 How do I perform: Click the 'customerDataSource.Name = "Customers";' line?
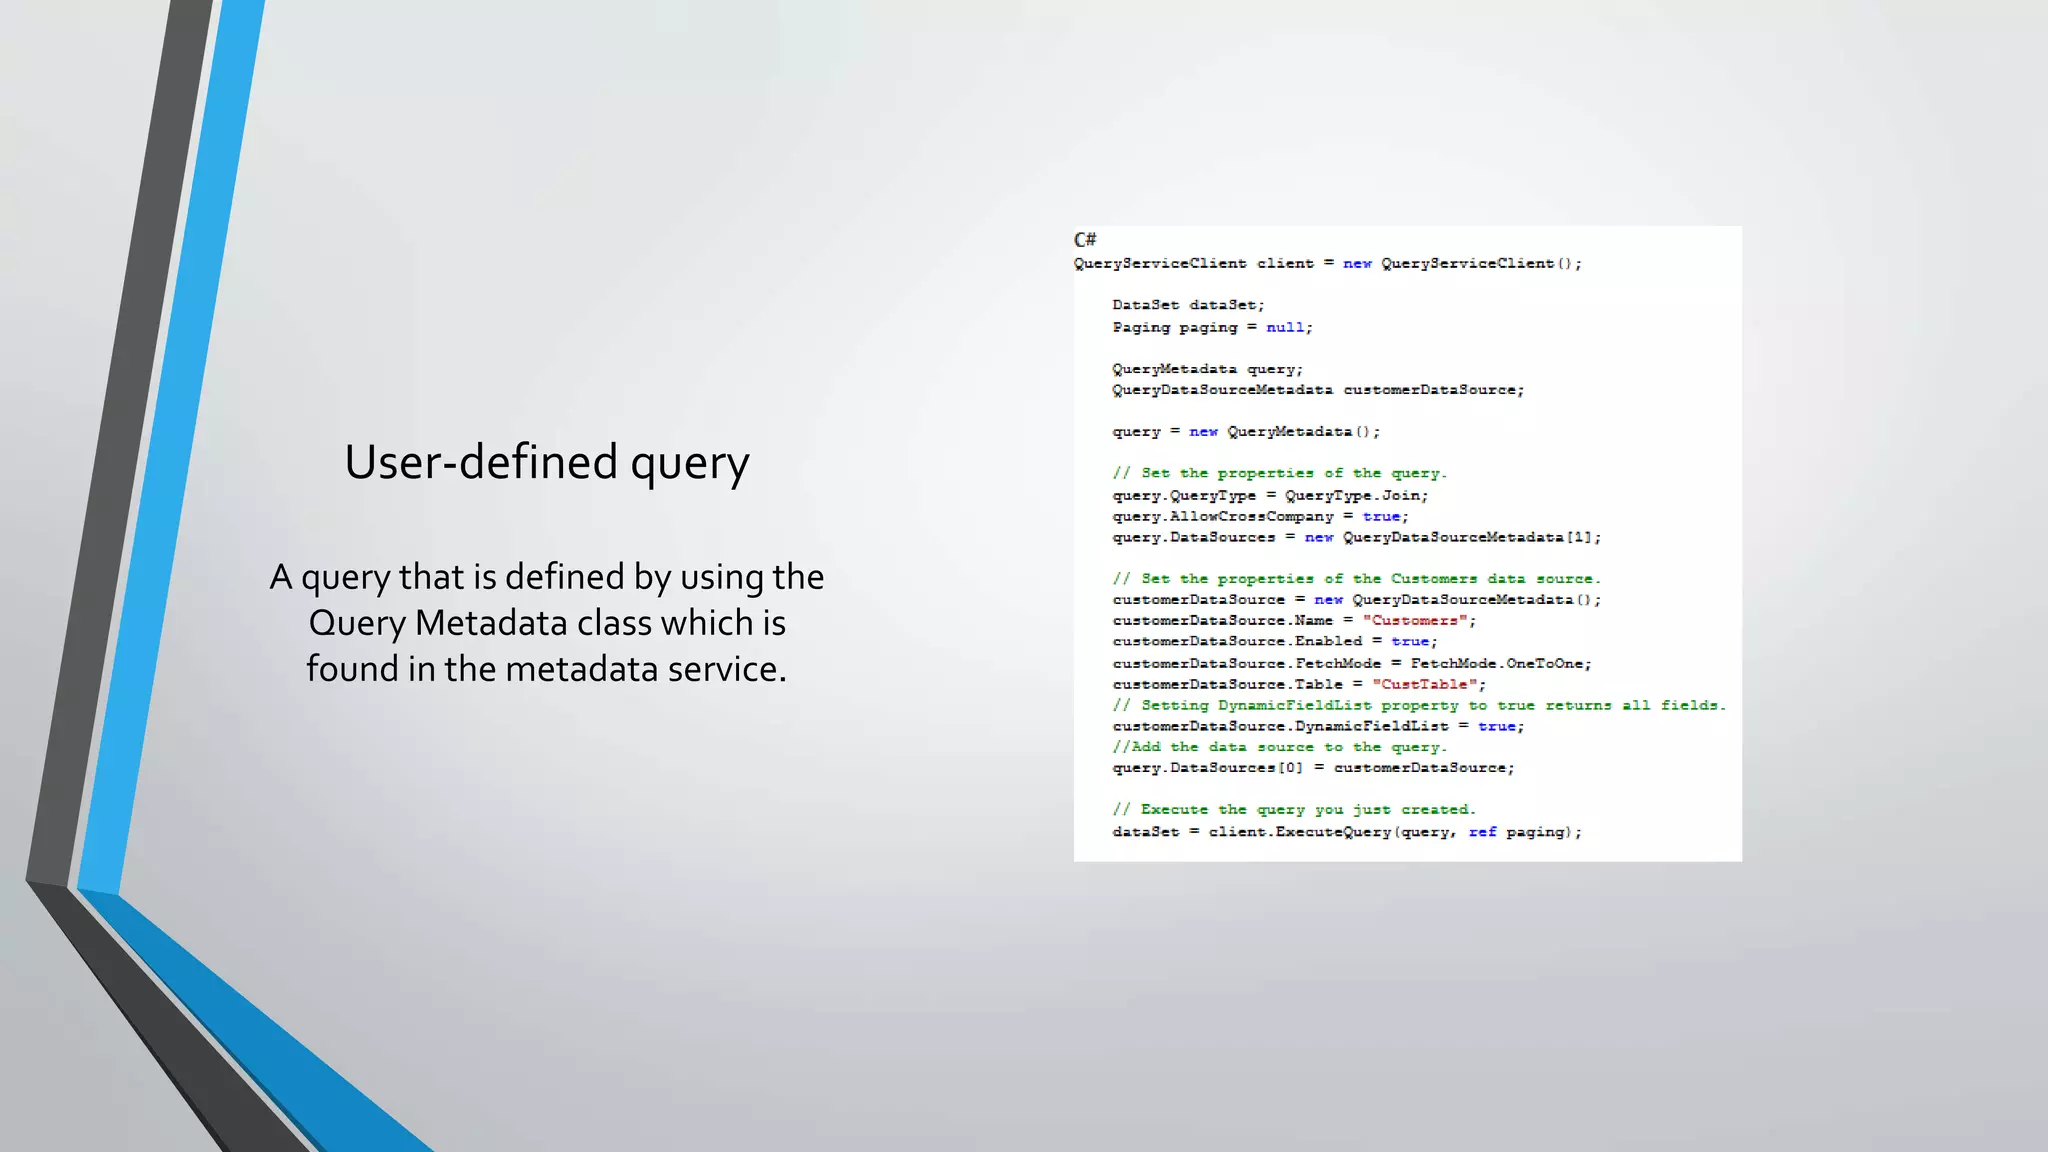1295,621
